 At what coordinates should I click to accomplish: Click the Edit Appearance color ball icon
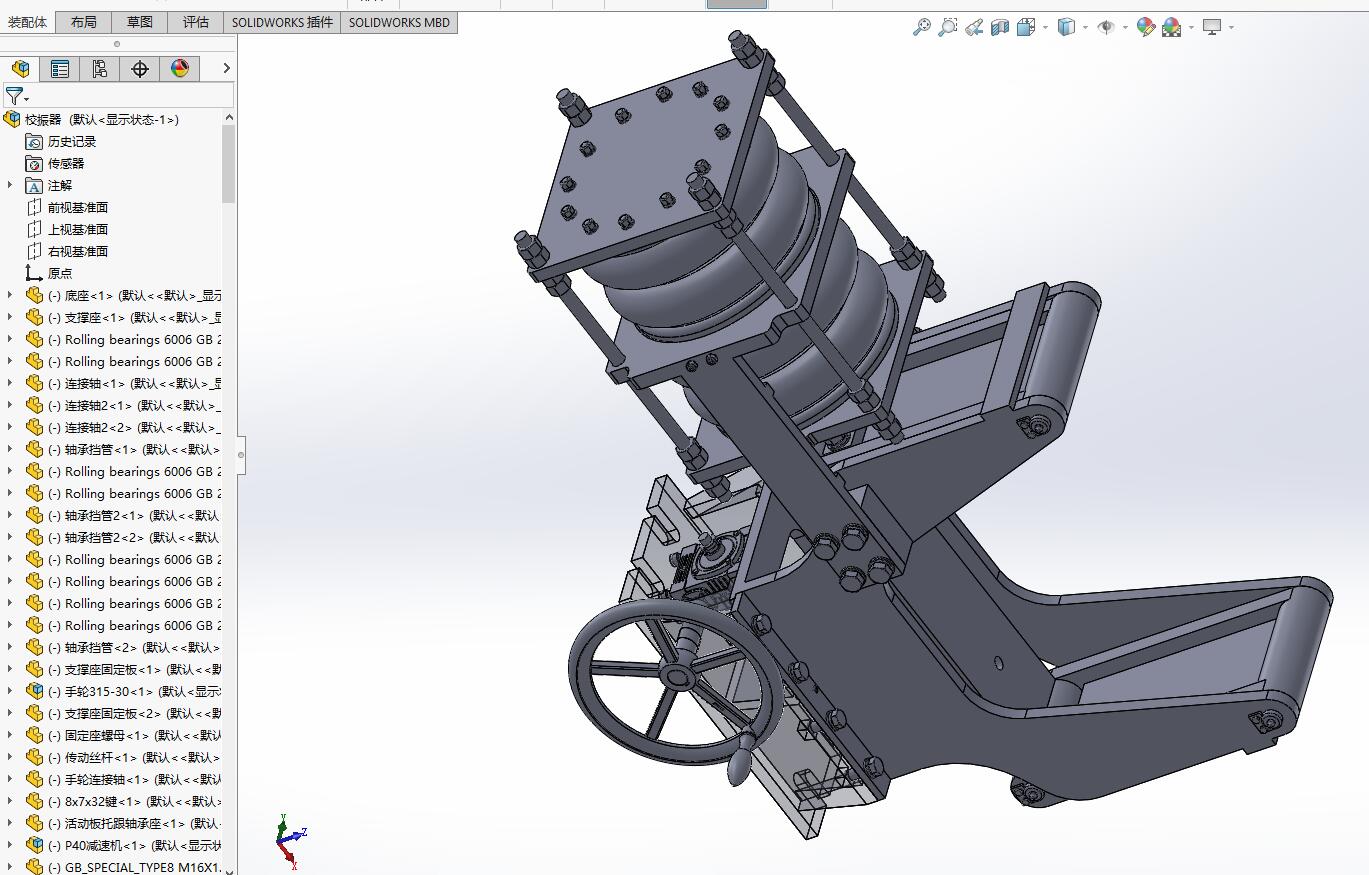coord(1146,27)
